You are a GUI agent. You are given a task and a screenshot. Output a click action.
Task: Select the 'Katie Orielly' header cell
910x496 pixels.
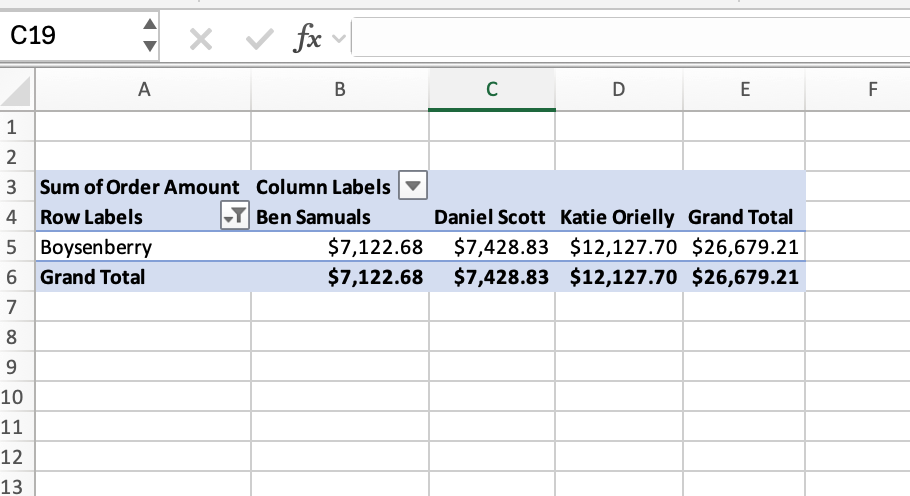click(619, 217)
